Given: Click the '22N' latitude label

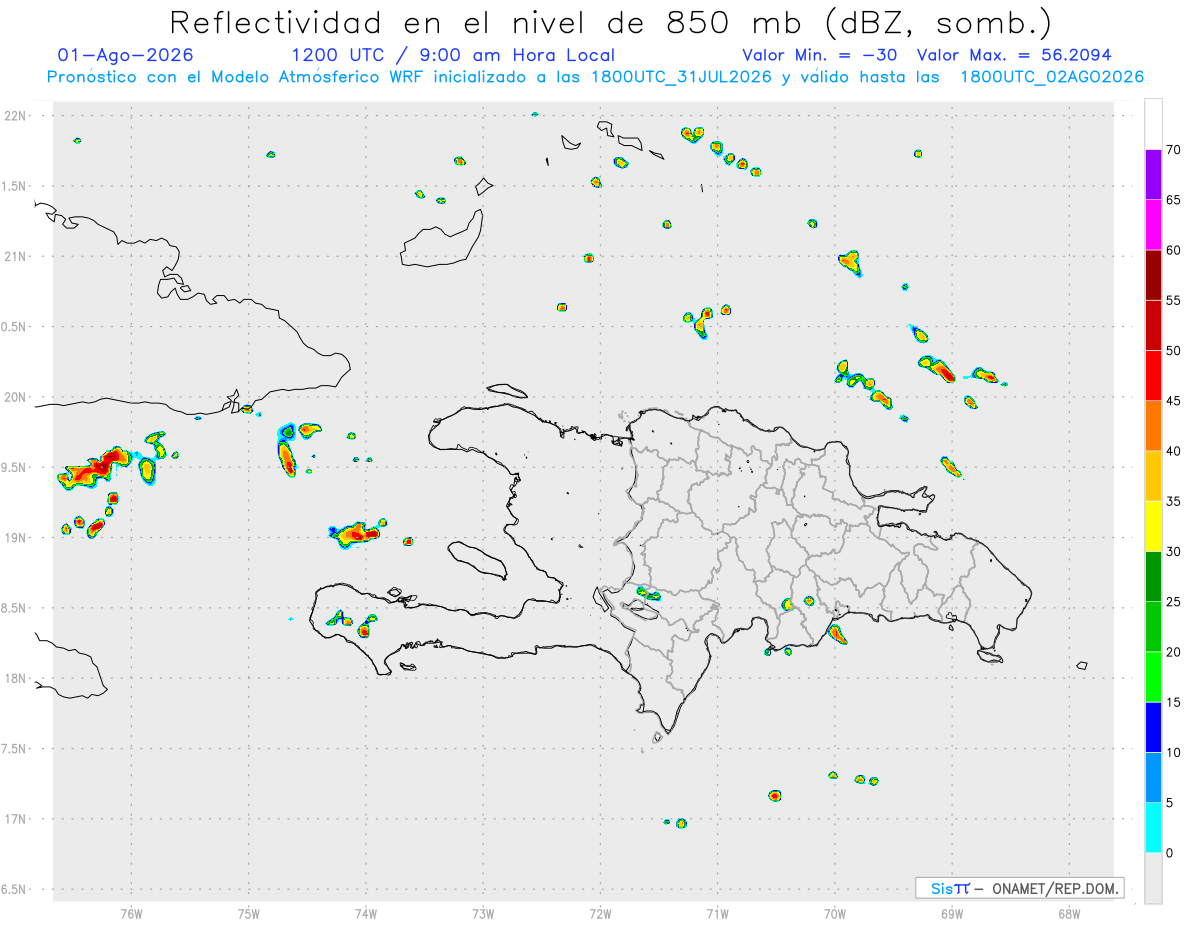Looking at the screenshot, I should (16, 116).
